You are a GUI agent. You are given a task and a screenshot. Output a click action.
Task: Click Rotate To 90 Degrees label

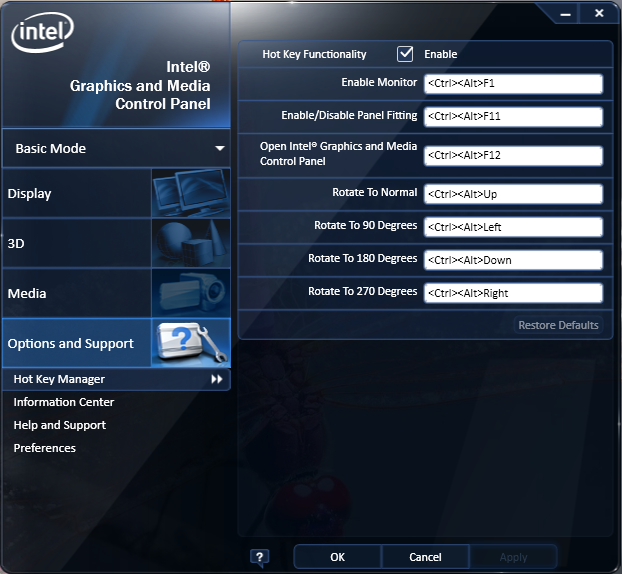point(366,225)
